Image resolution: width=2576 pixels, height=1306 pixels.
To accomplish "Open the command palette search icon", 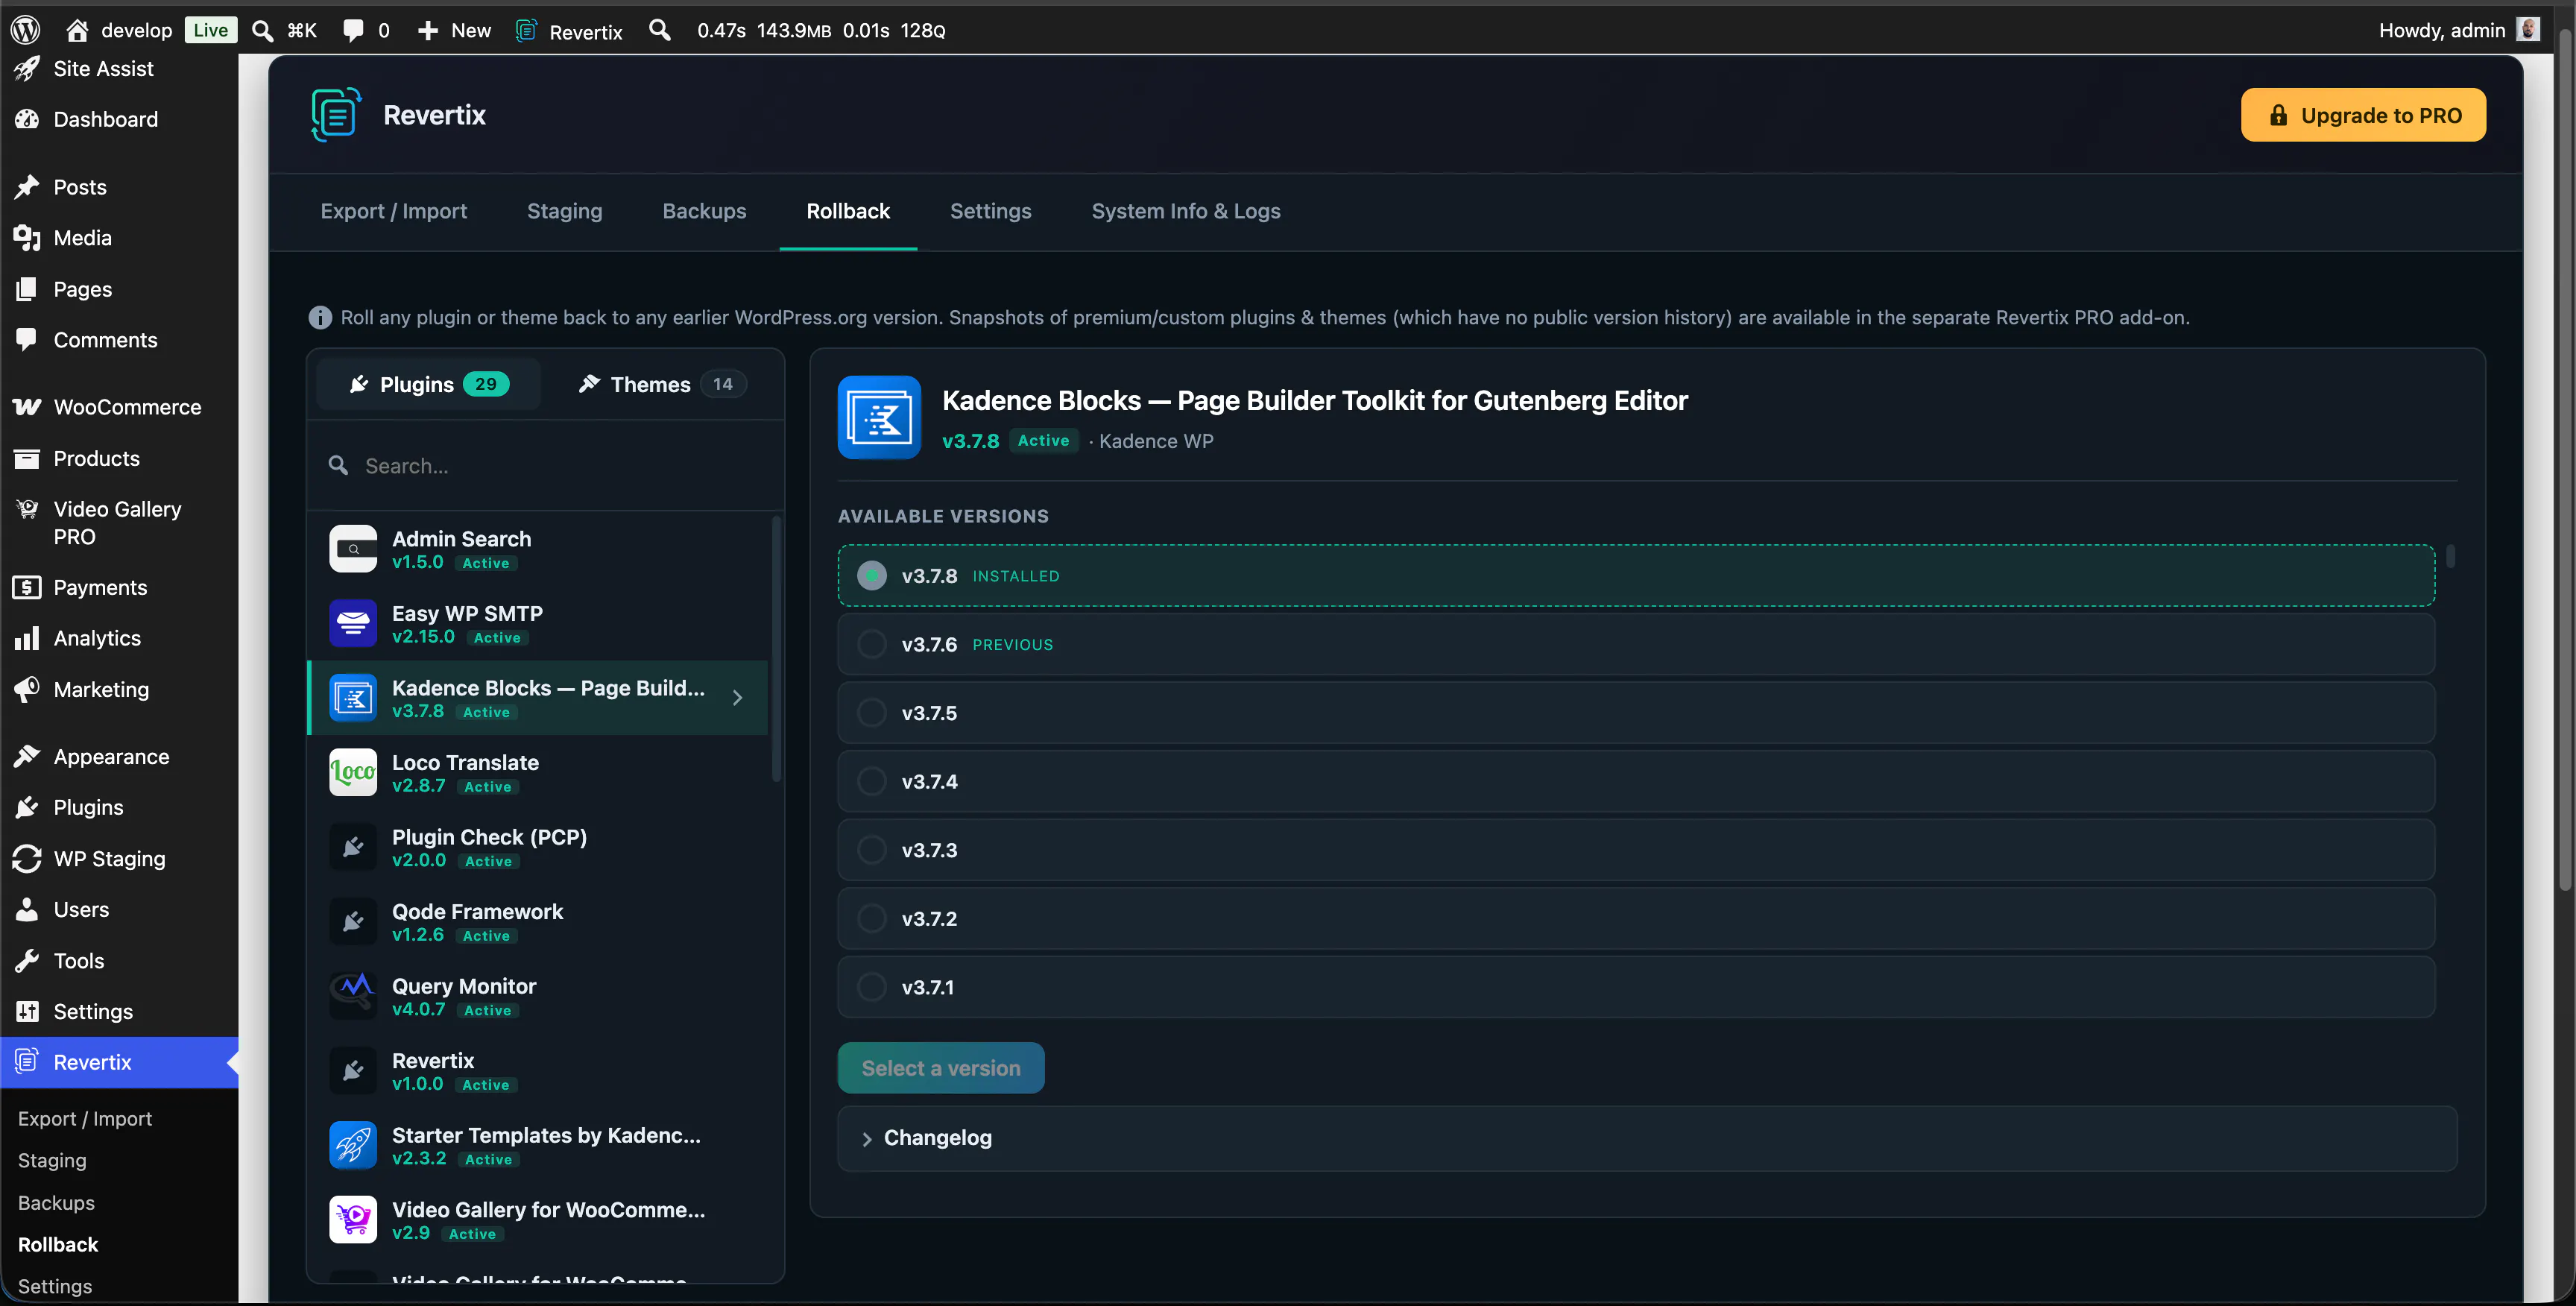I will 262,30.
